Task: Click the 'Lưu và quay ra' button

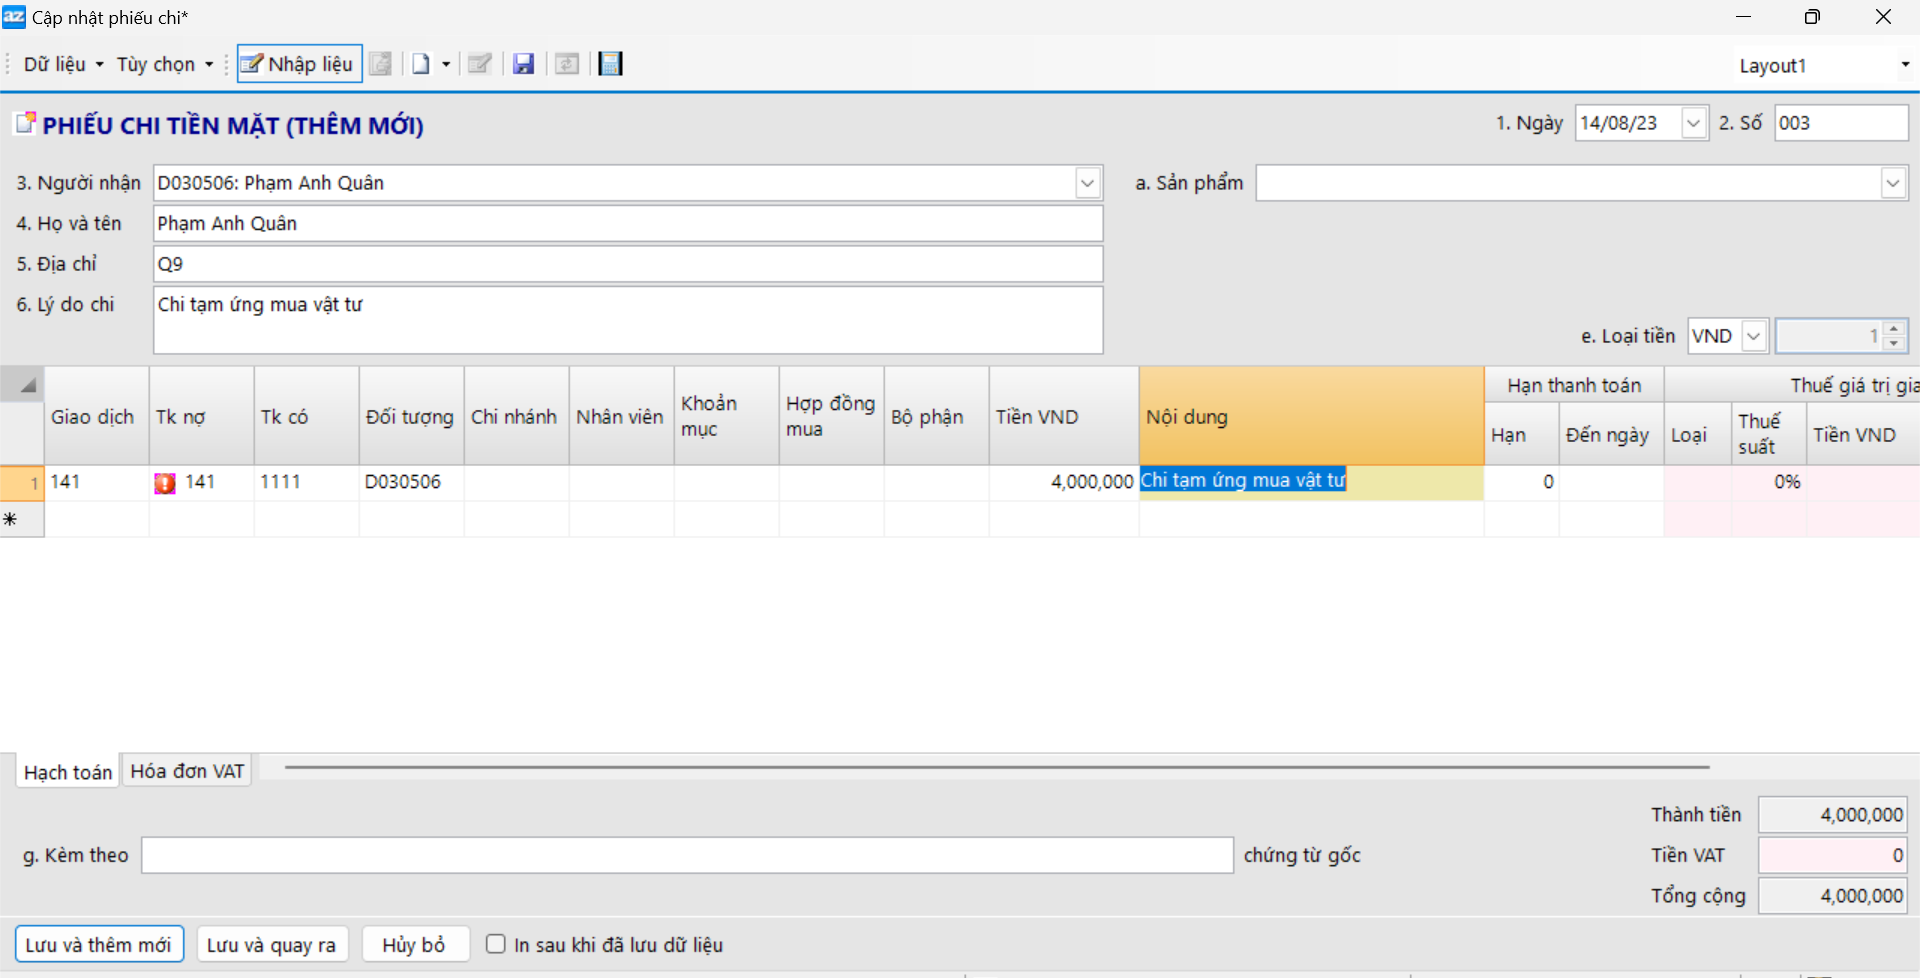Action: [271, 945]
